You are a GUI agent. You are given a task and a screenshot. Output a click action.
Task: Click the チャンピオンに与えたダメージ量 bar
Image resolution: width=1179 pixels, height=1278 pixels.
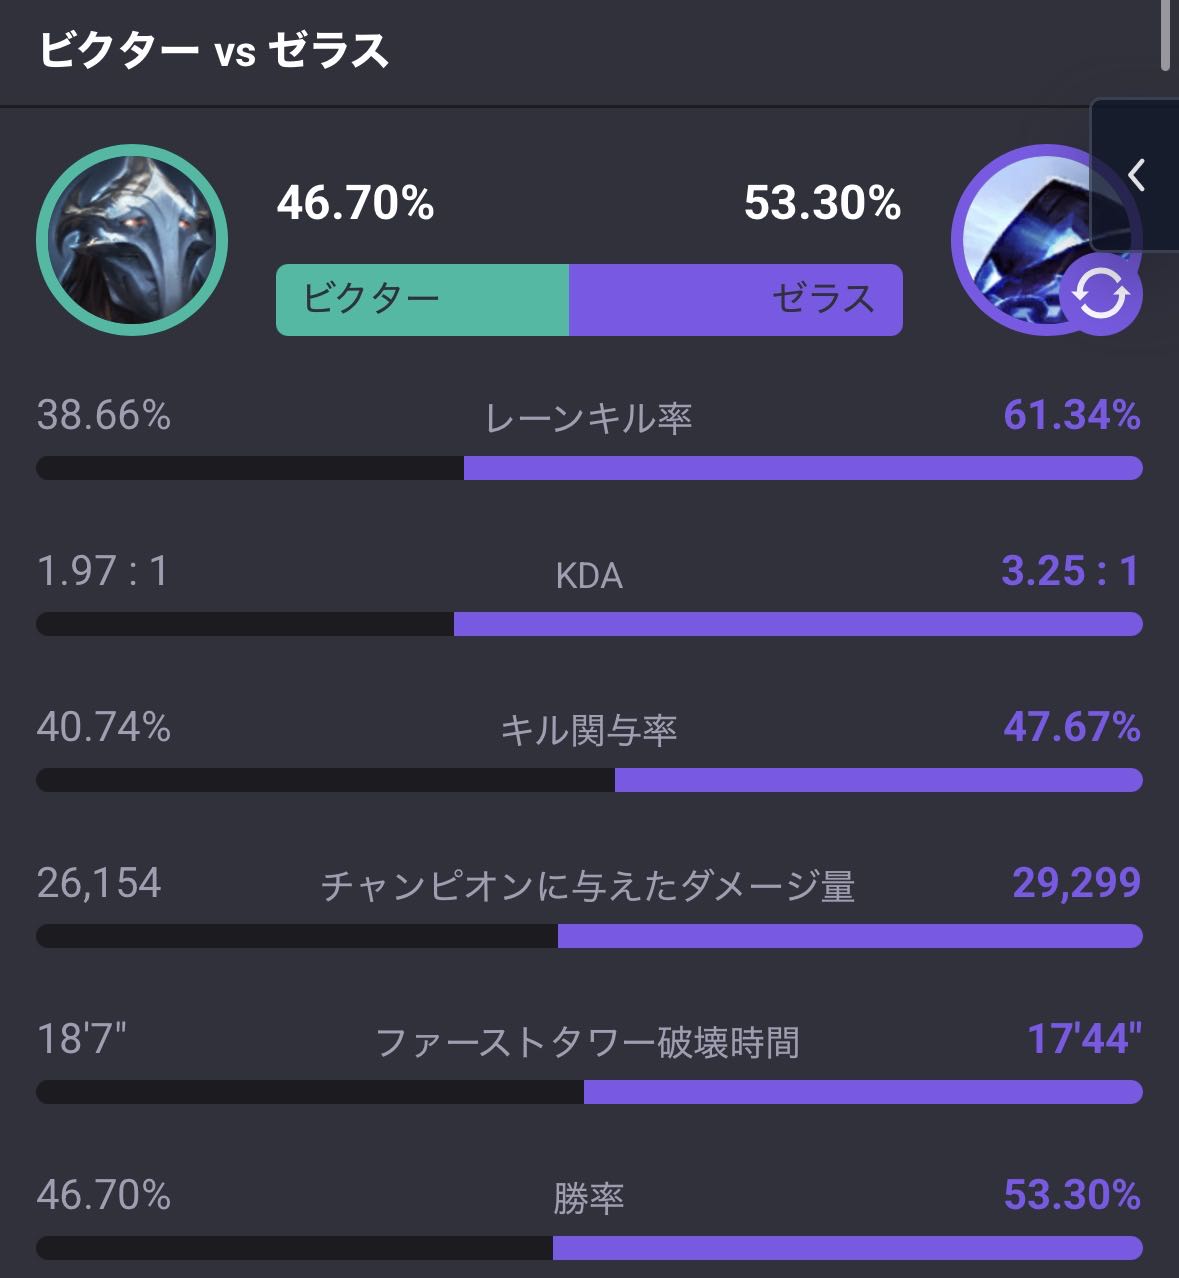(x=589, y=936)
